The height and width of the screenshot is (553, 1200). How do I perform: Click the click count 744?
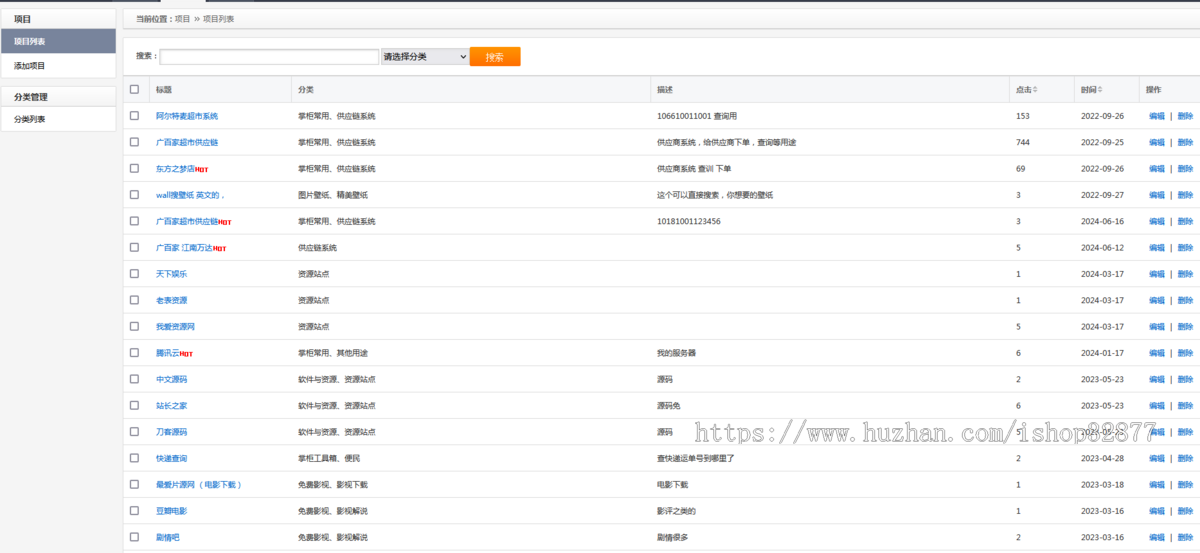(x=1022, y=142)
